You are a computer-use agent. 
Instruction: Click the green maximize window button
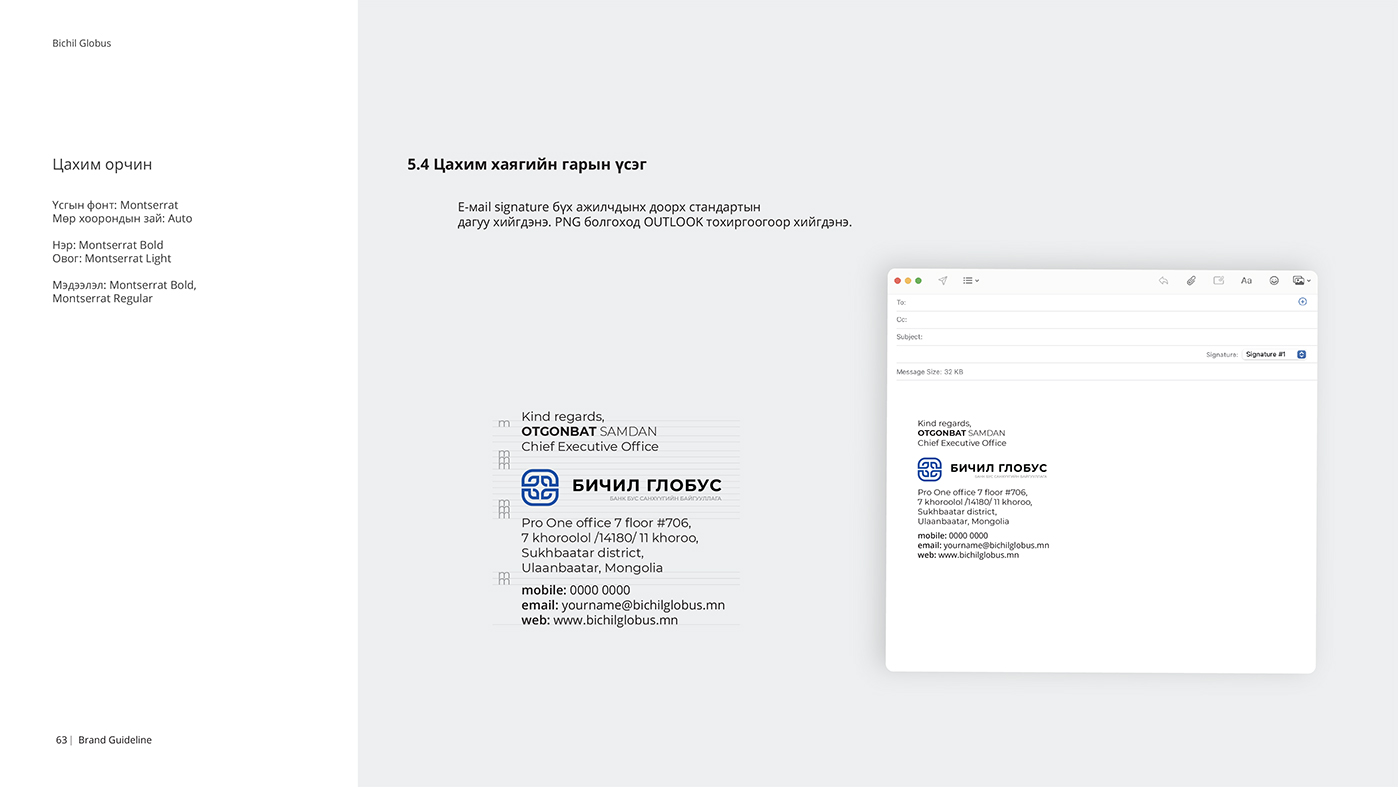pyautogui.click(x=918, y=281)
